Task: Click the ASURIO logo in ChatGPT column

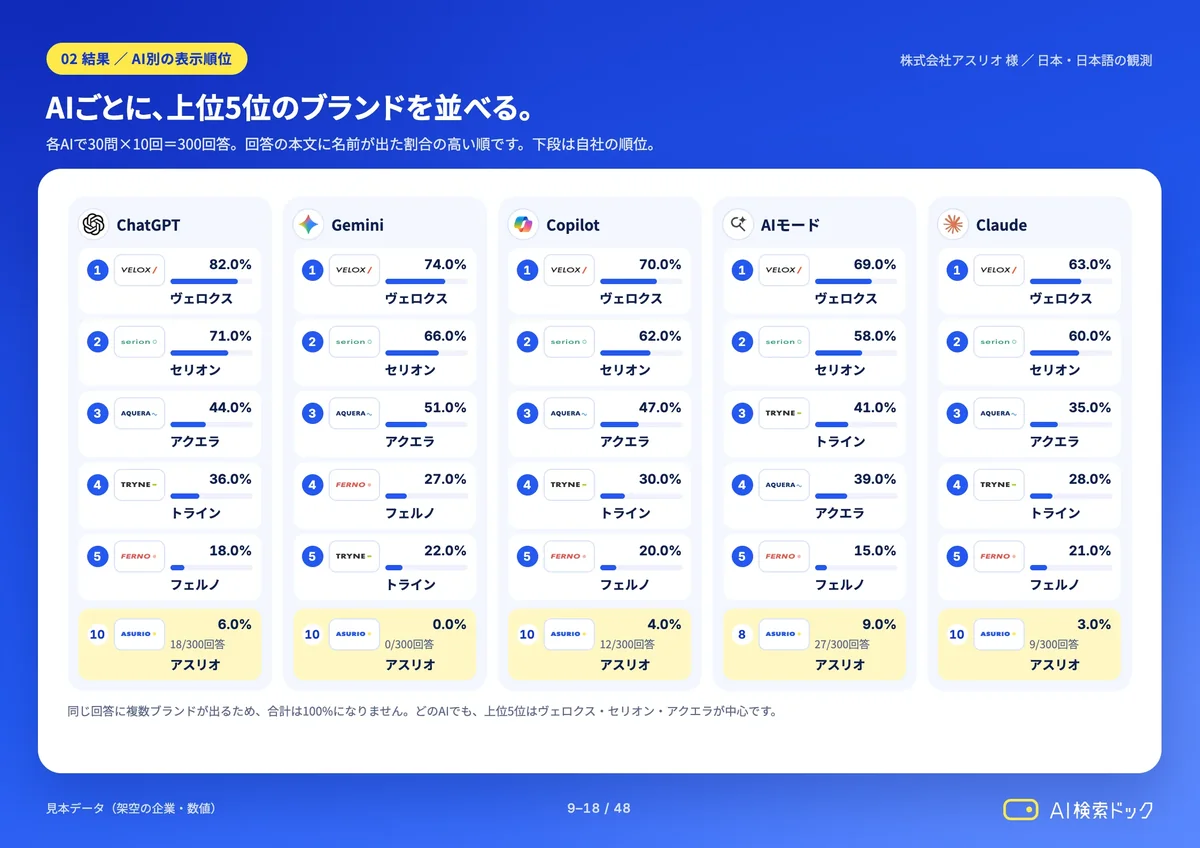Action: coord(139,634)
